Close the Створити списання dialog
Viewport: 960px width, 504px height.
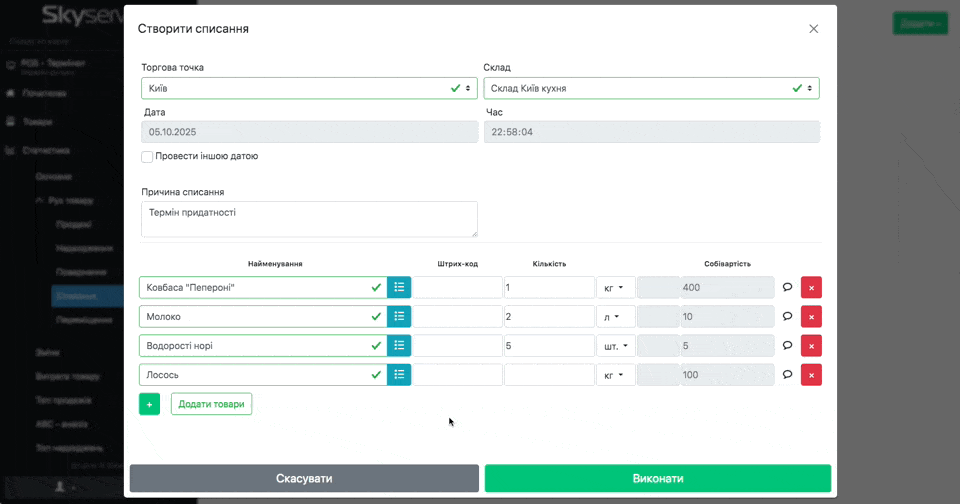pyautogui.click(x=813, y=29)
